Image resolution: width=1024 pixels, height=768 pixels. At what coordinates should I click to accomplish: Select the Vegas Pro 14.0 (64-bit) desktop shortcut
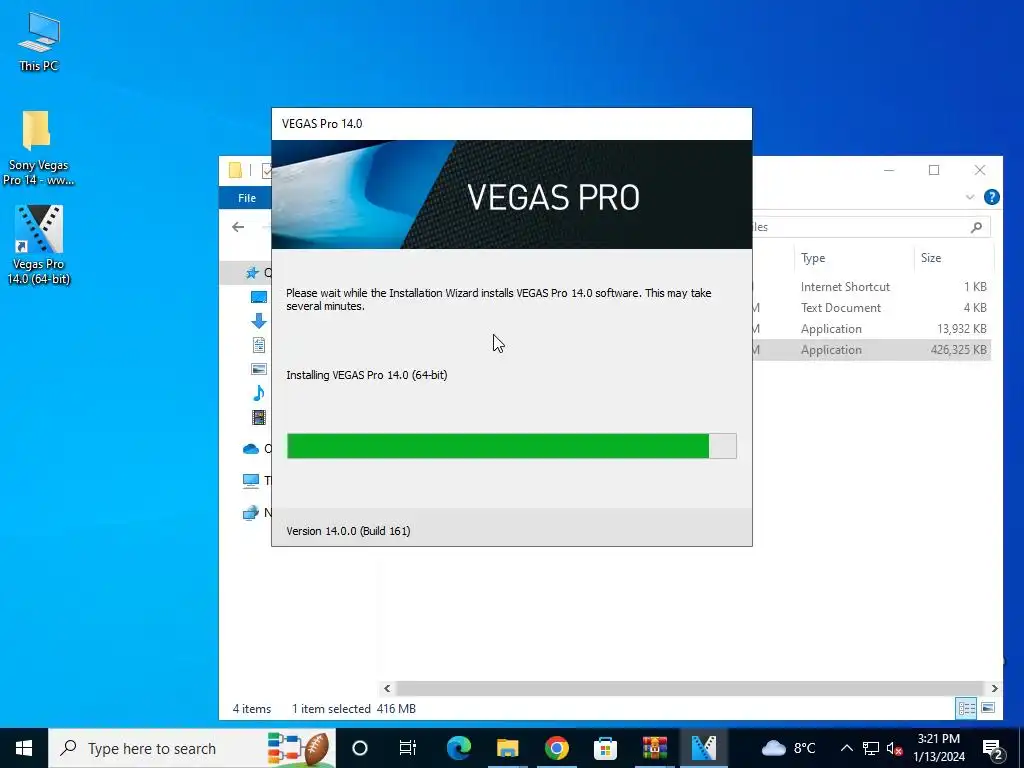pyautogui.click(x=39, y=245)
